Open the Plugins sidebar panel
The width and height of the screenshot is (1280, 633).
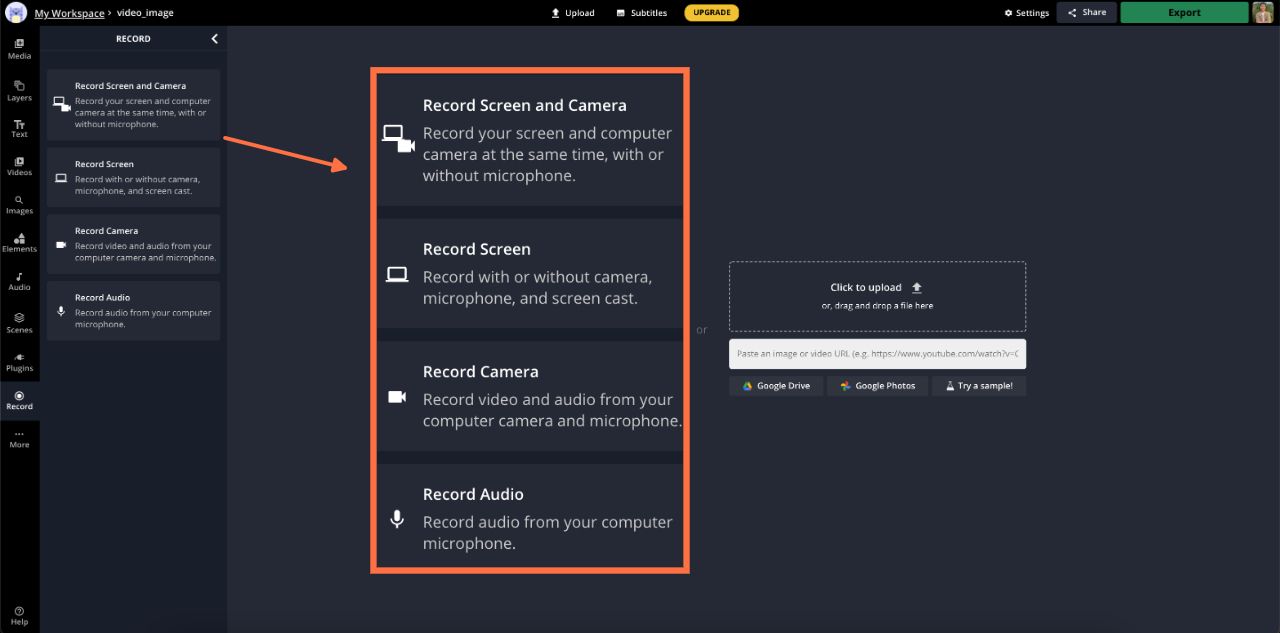(x=19, y=361)
